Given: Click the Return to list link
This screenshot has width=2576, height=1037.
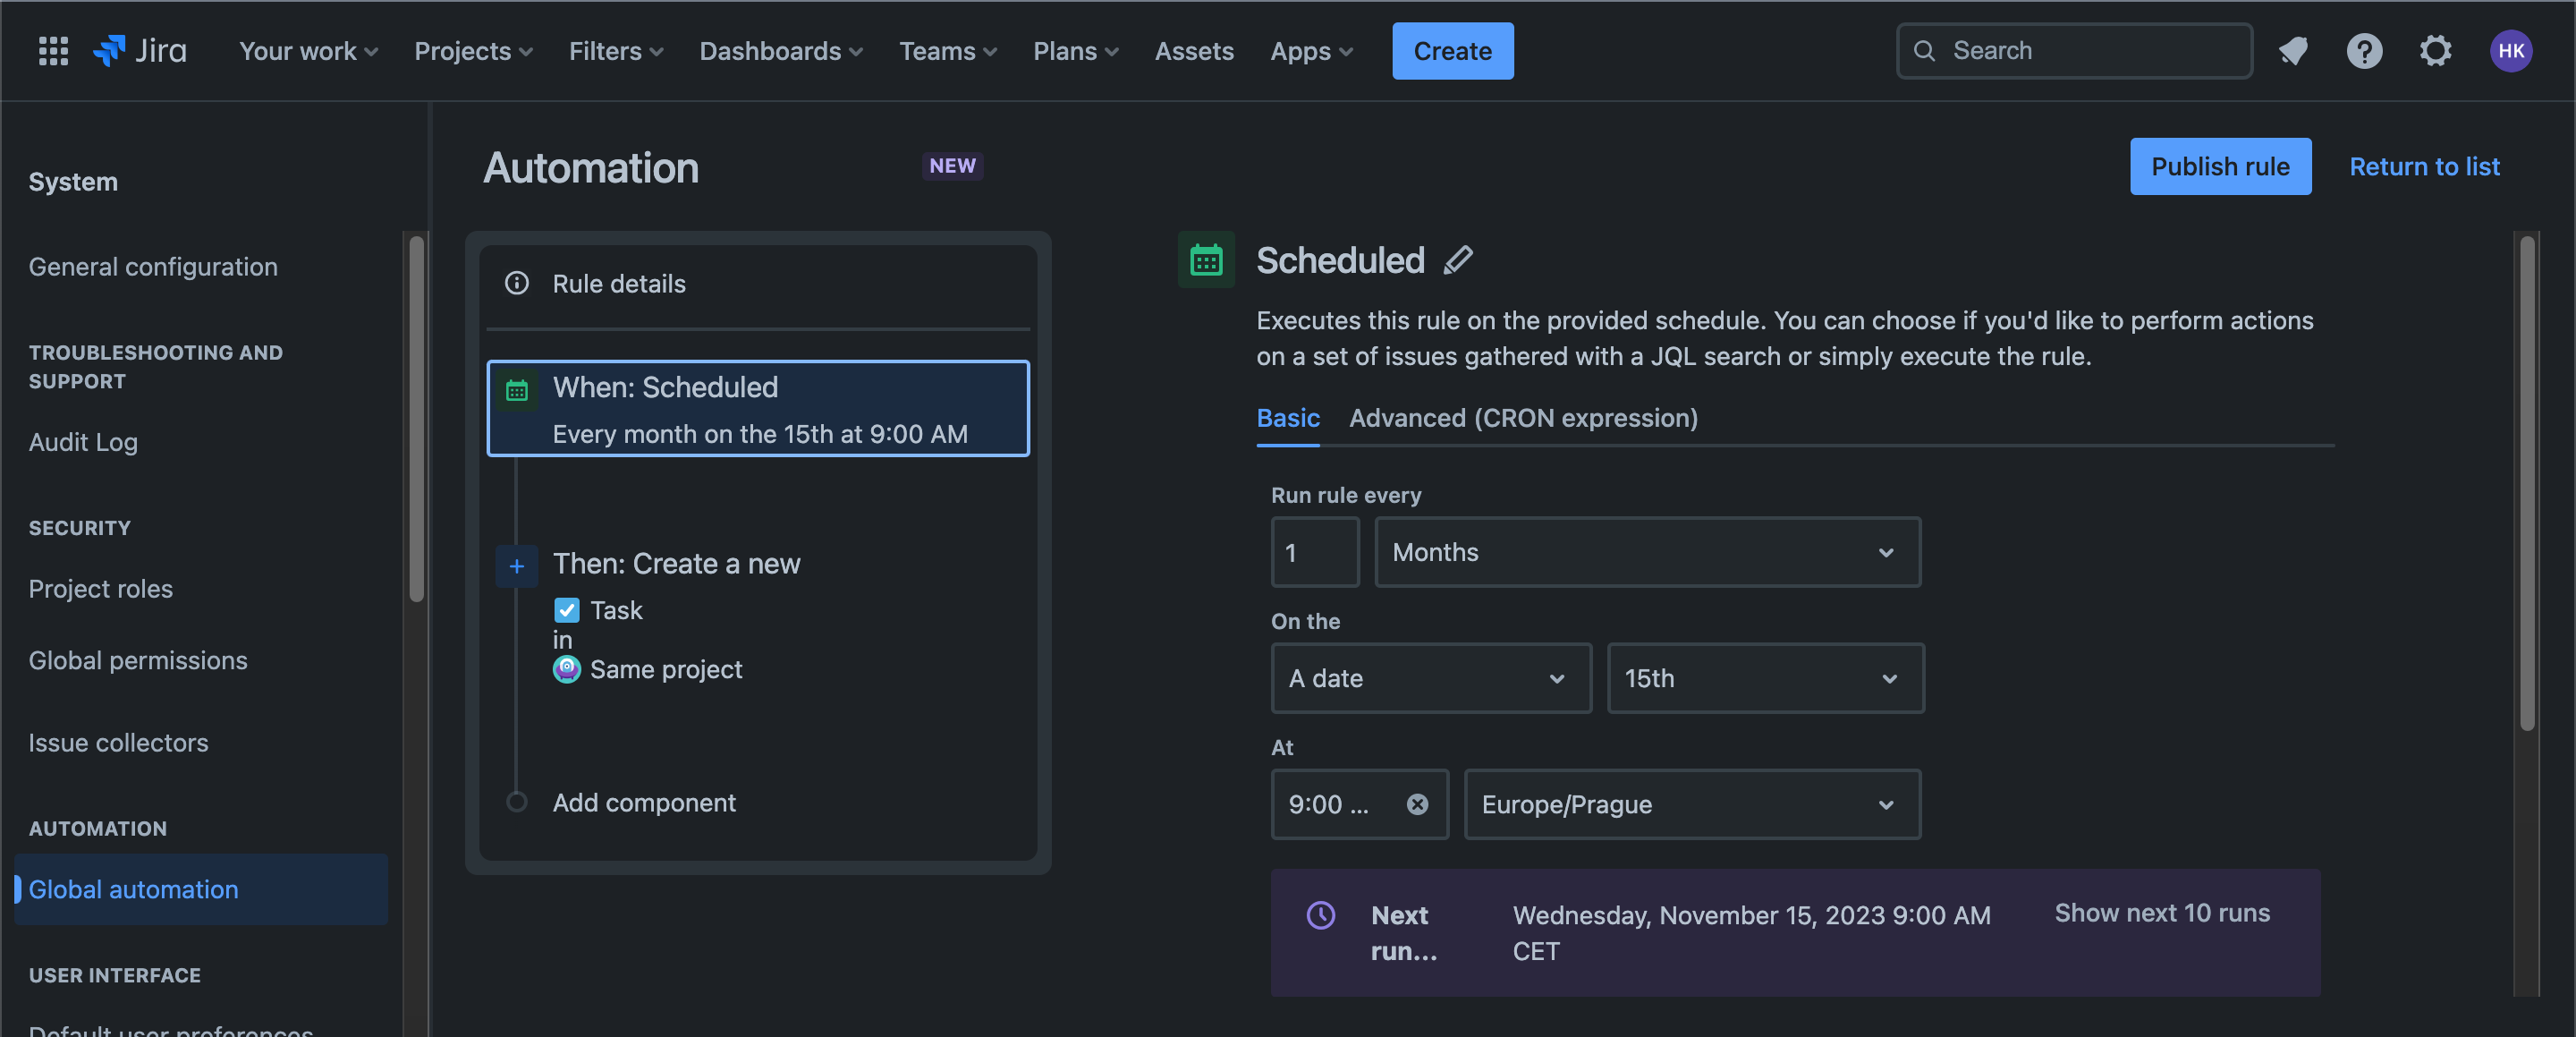Looking at the screenshot, I should click(x=2424, y=166).
